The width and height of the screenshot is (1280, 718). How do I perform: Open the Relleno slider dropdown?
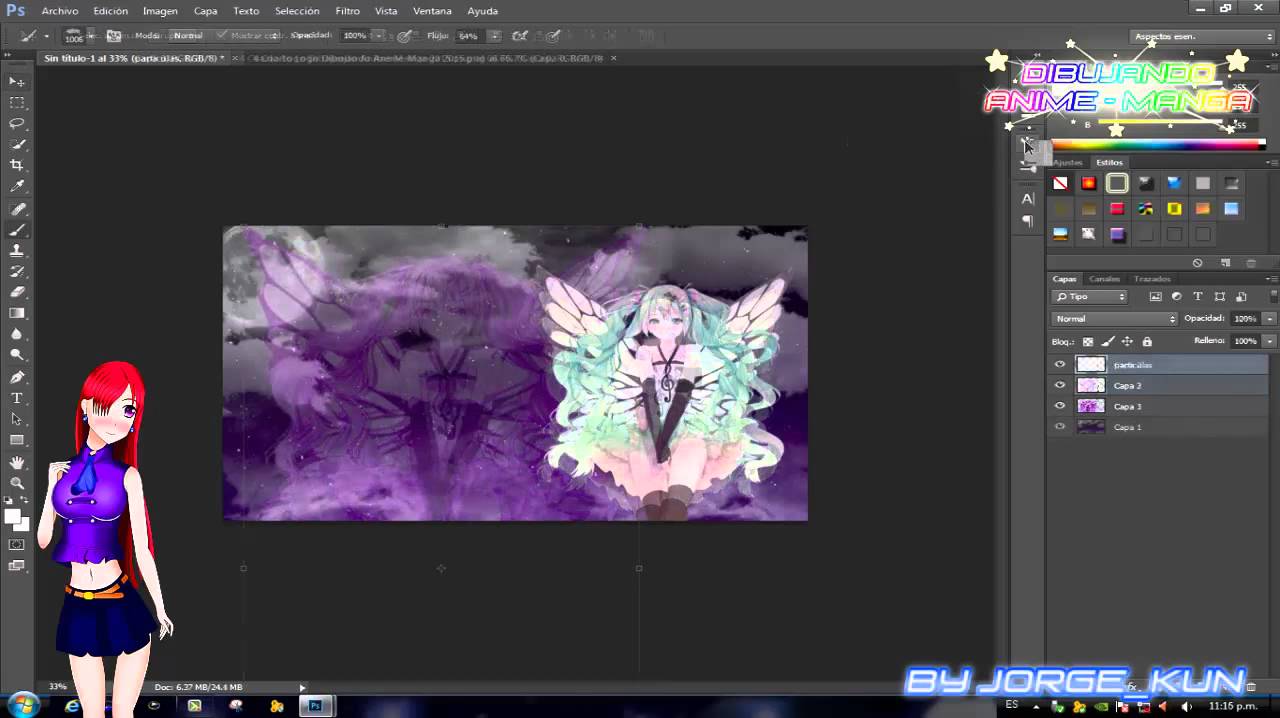point(1270,341)
